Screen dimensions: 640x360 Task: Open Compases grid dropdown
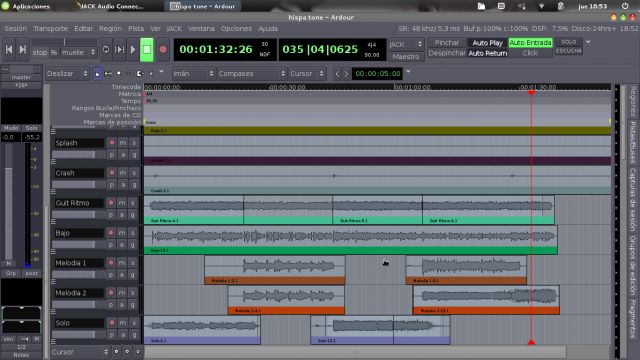(x=251, y=74)
